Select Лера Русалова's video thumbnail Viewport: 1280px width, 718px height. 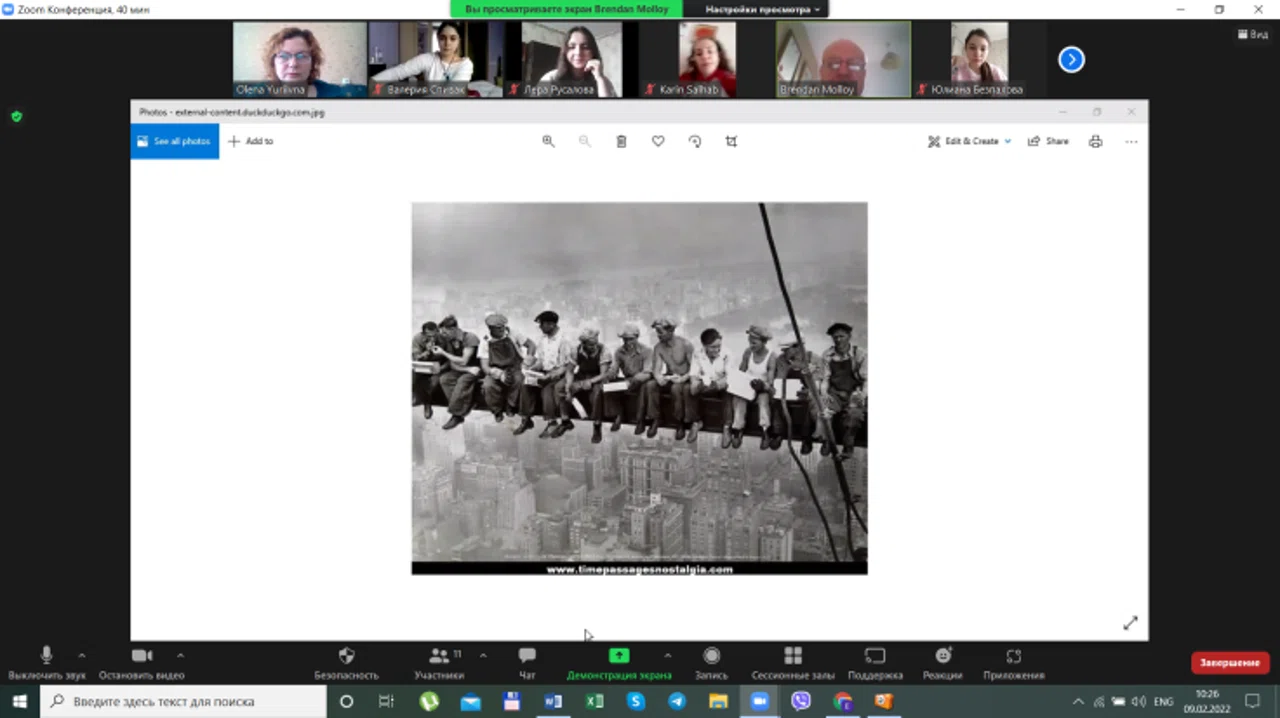(571, 59)
